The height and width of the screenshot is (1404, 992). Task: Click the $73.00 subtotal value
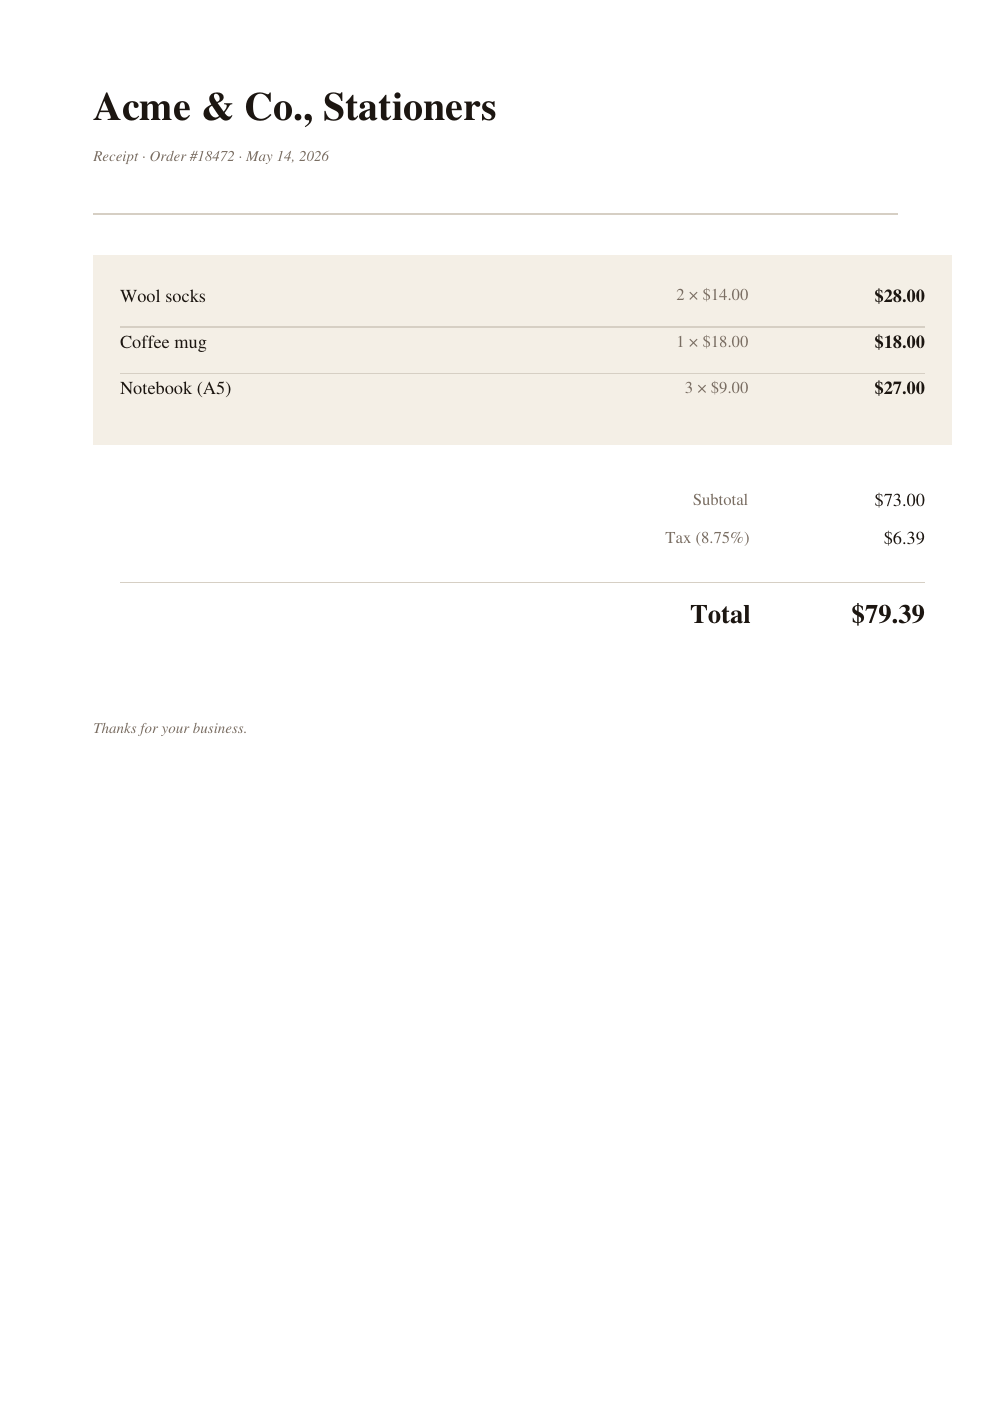click(x=899, y=500)
